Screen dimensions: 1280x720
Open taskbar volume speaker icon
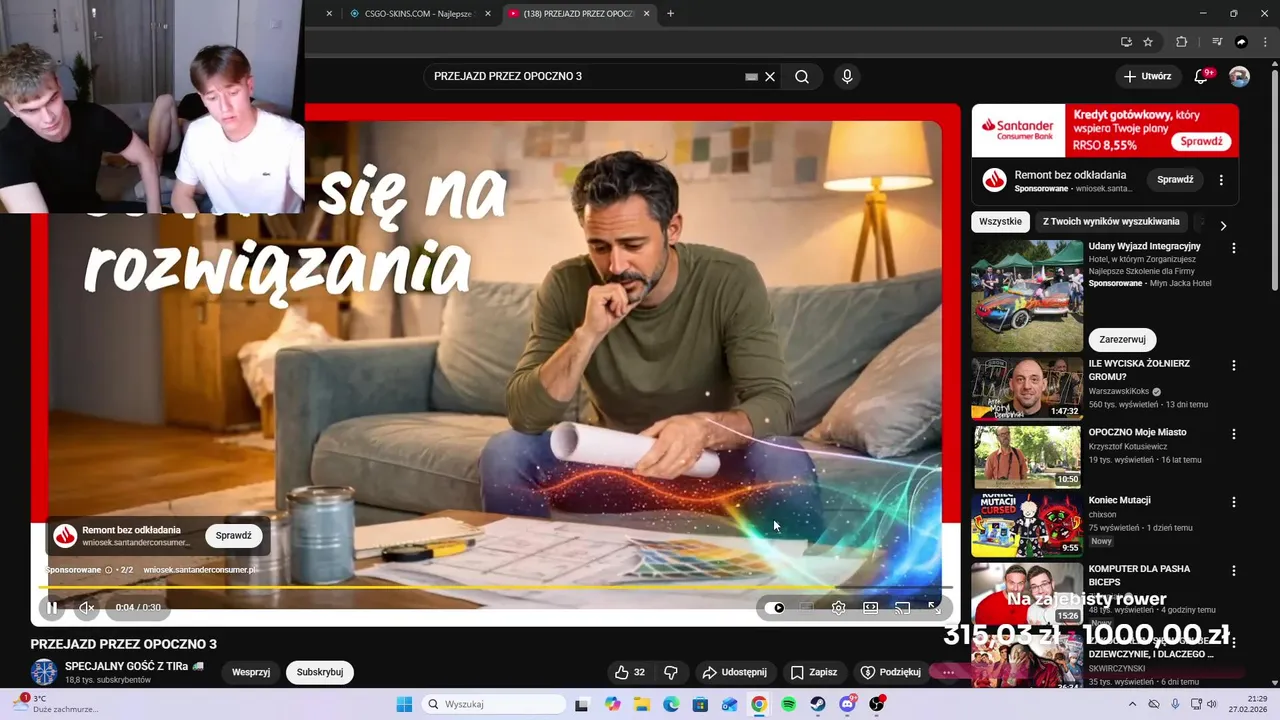click(1213, 704)
